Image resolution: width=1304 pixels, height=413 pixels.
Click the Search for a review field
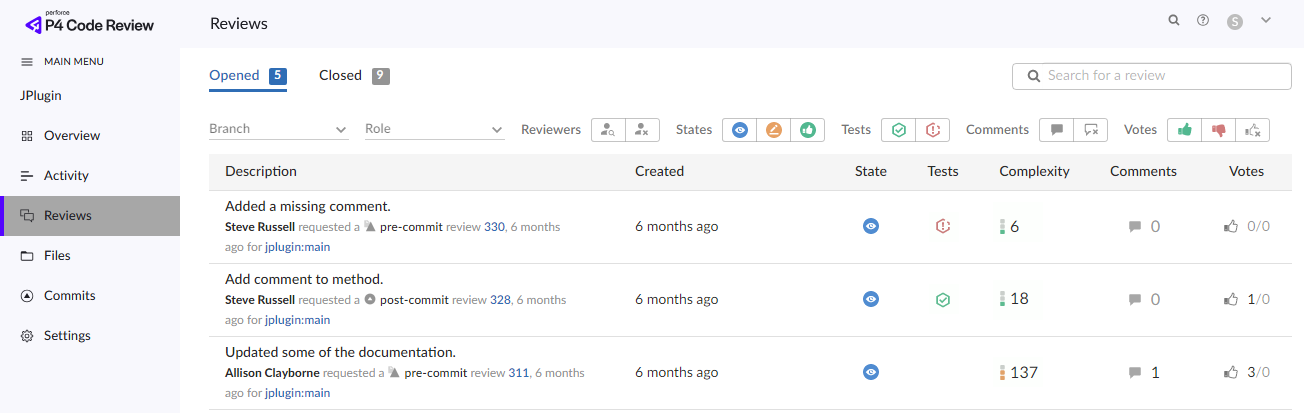click(1162, 76)
